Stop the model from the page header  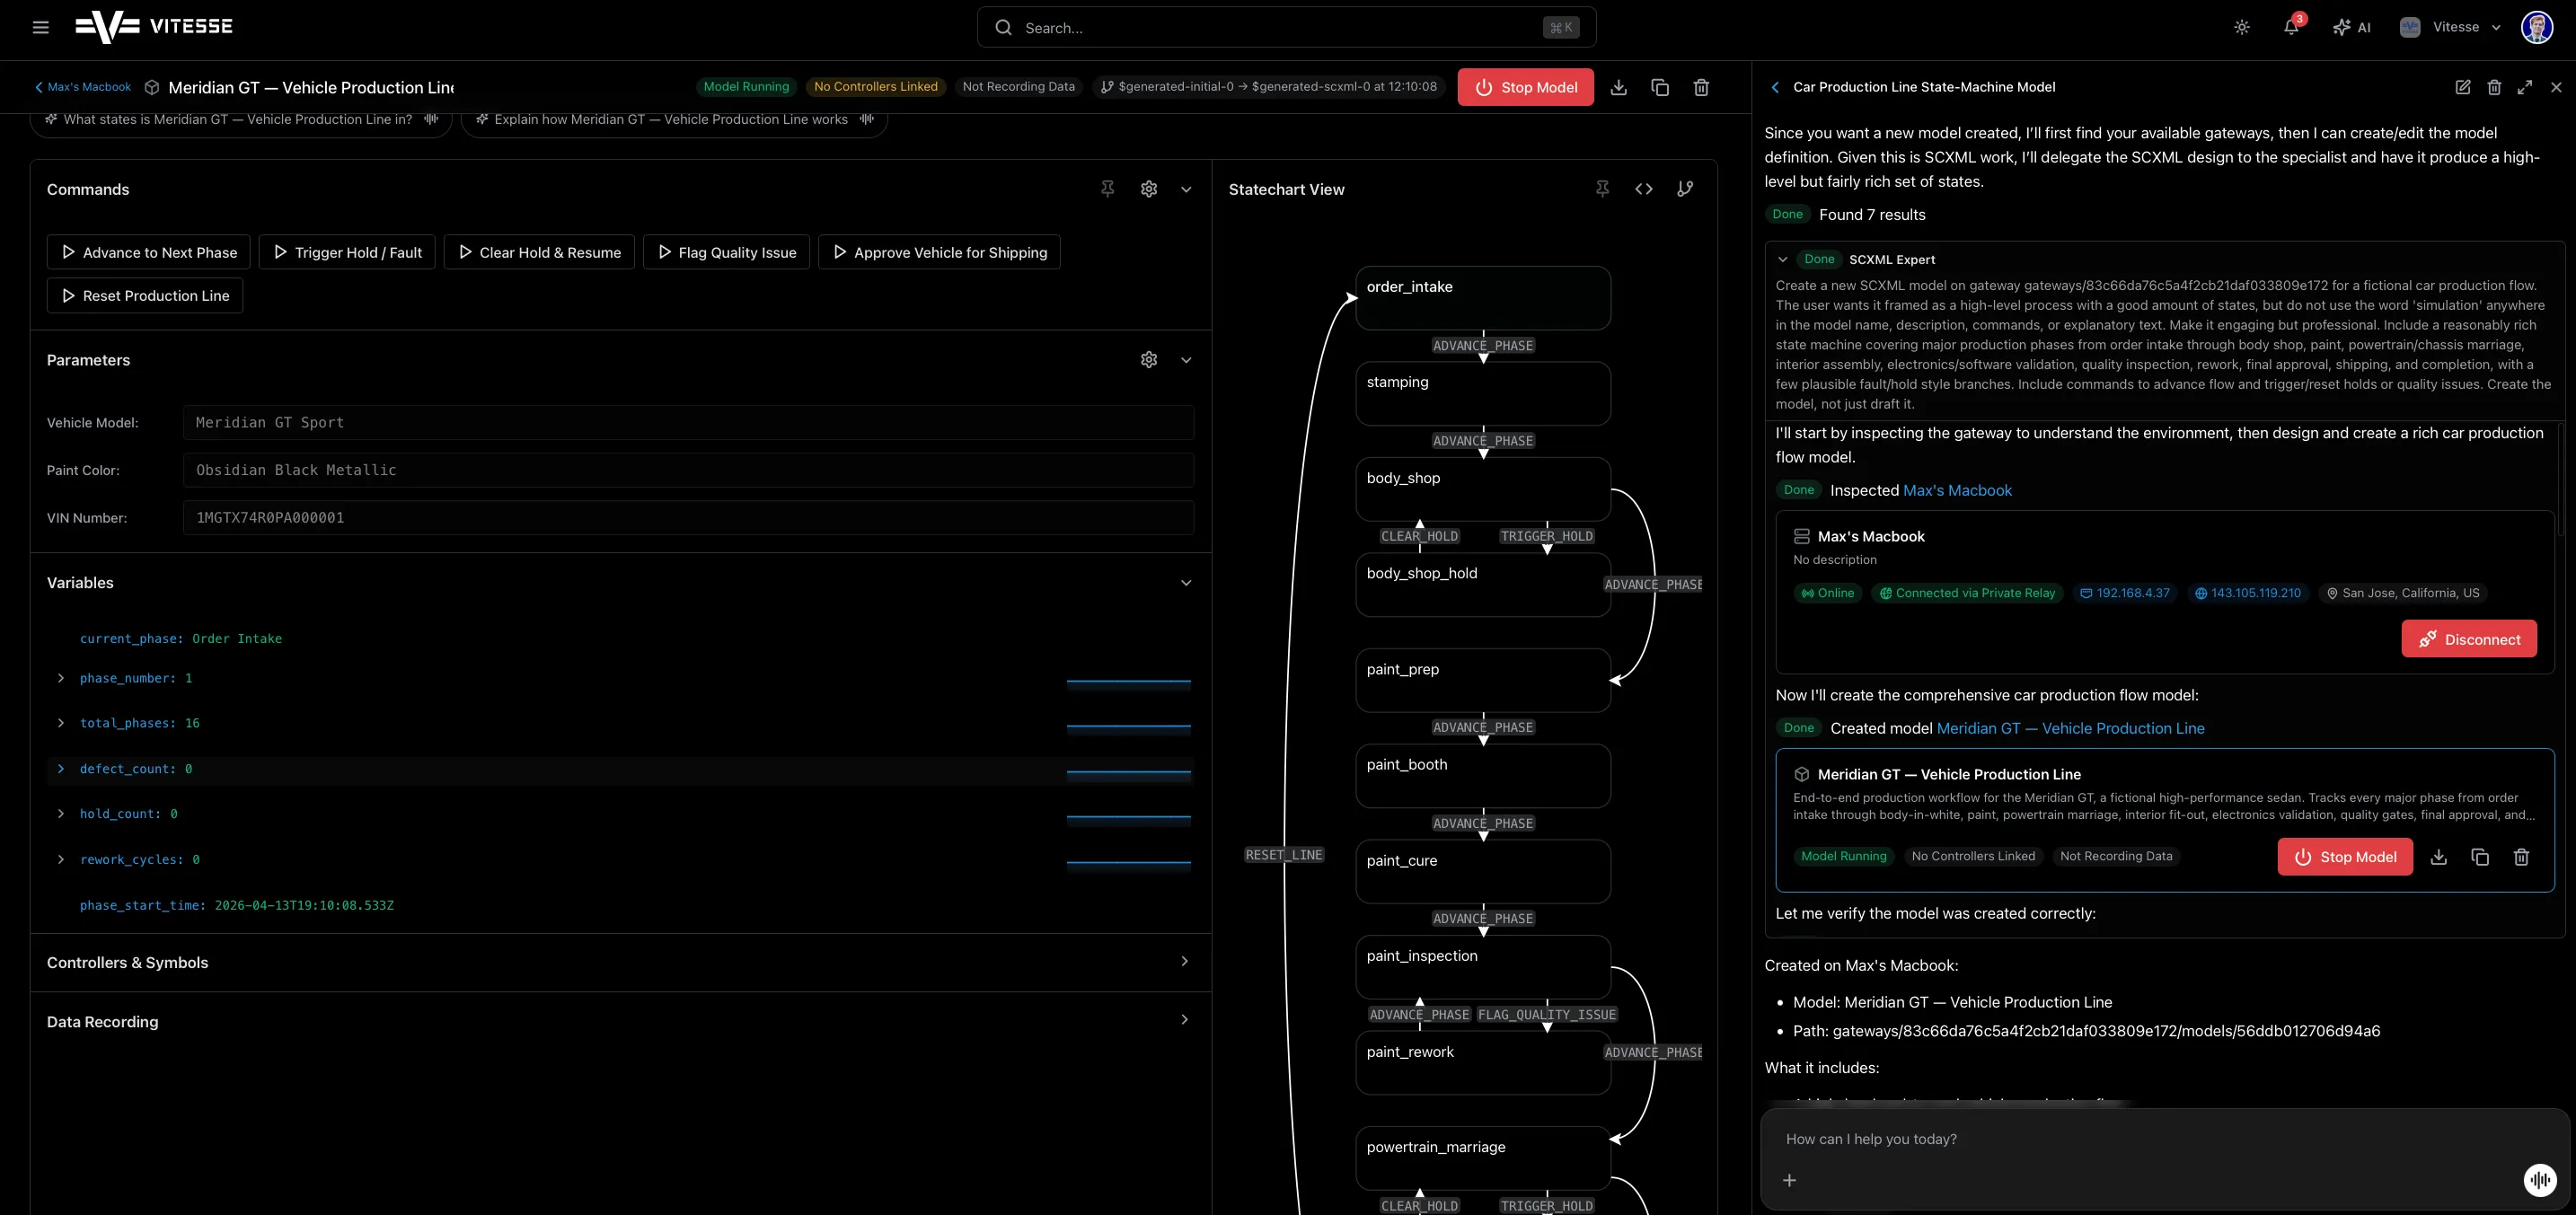tap(1525, 87)
